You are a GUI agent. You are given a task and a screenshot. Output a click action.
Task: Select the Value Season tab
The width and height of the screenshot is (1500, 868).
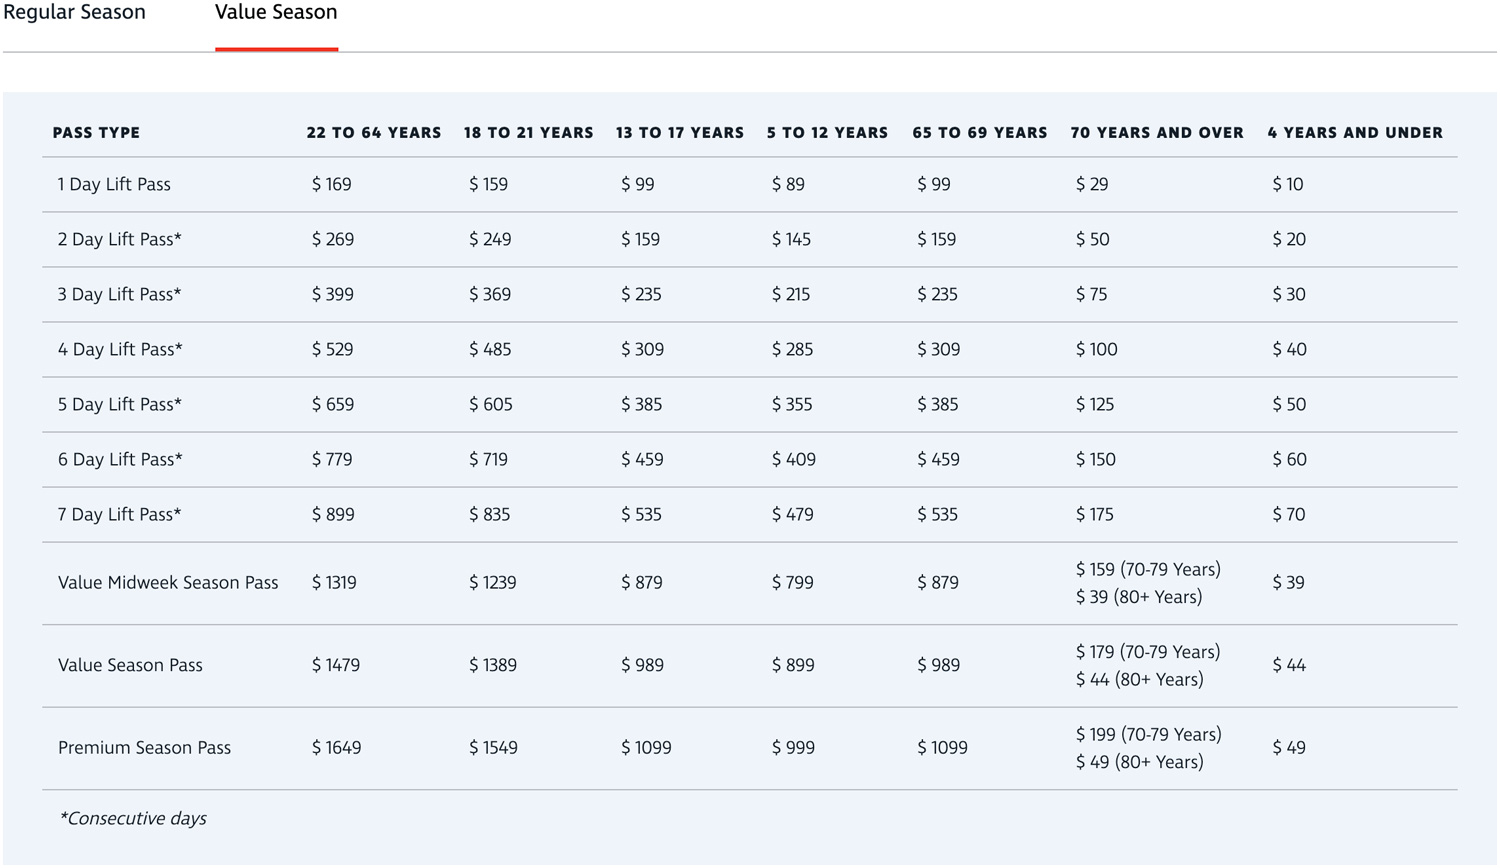click(276, 13)
